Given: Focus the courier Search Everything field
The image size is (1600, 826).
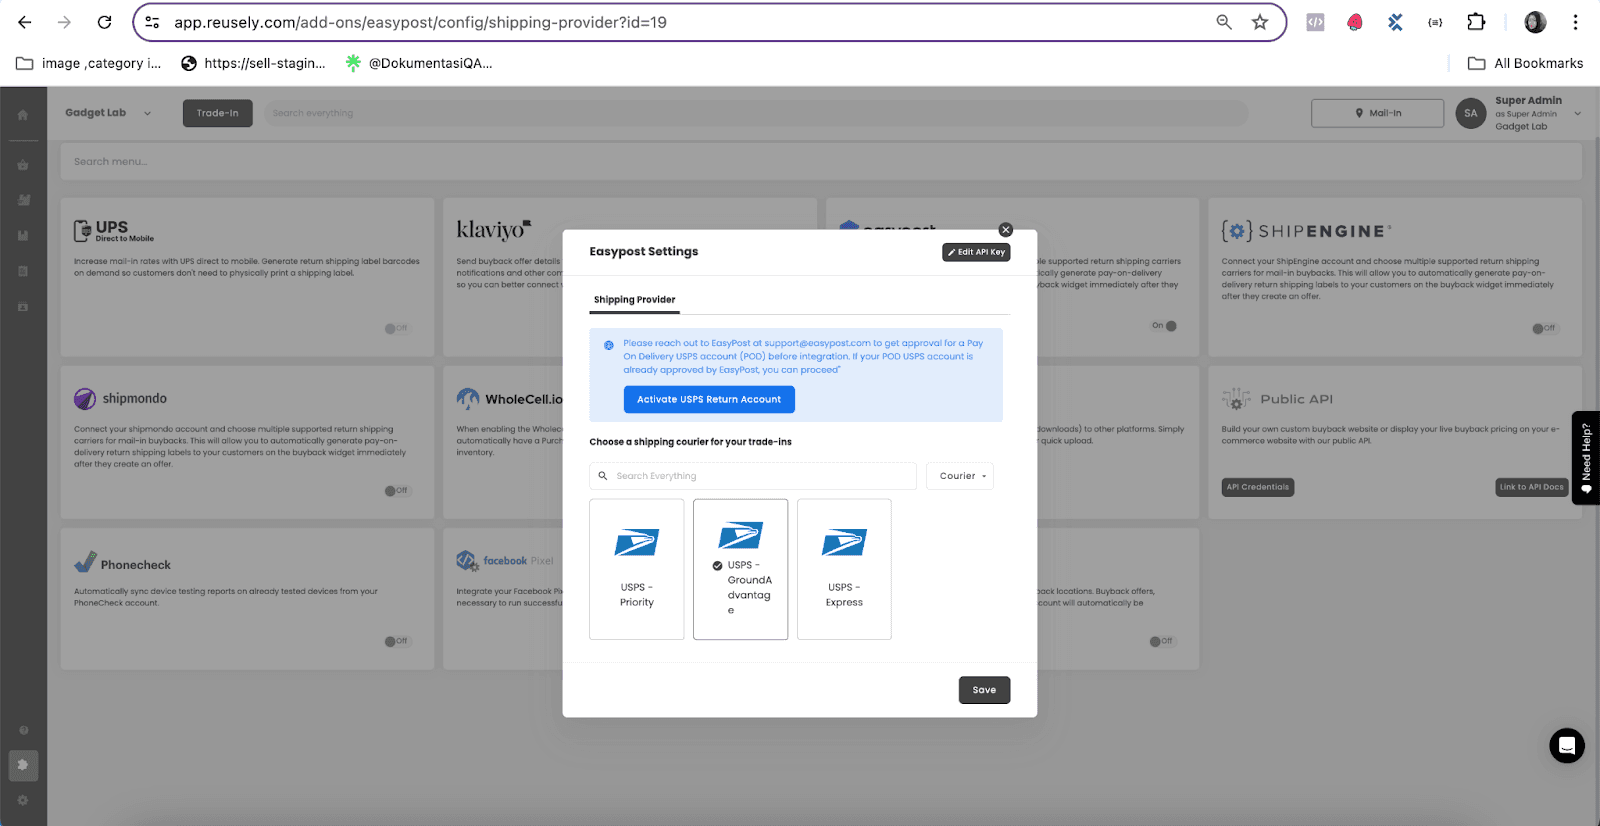Looking at the screenshot, I should click(x=753, y=476).
